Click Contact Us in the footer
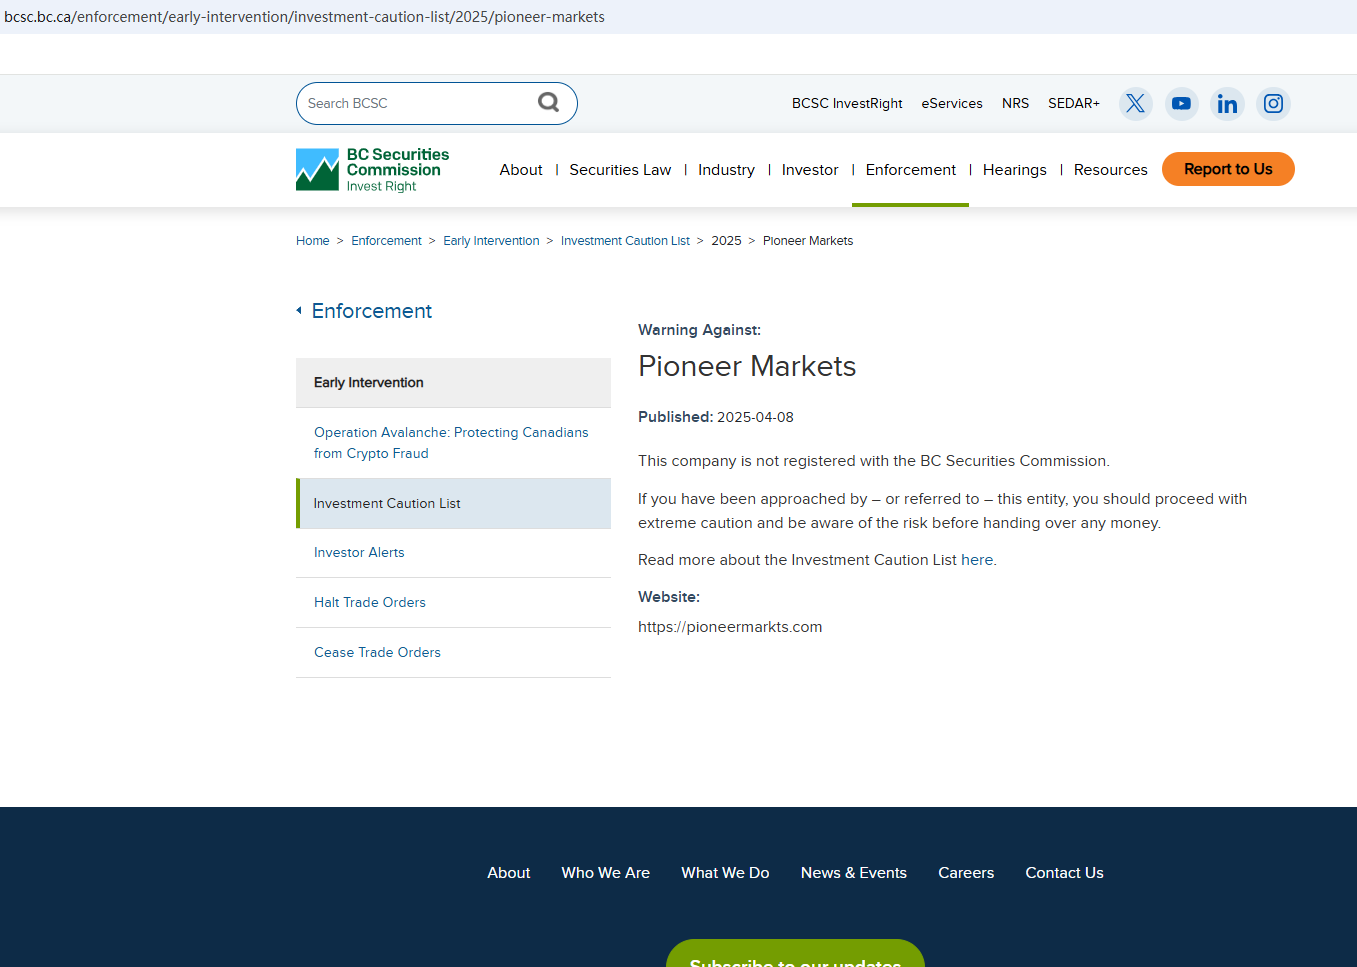The height and width of the screenshot is (967, 1357). (1064, 873)
